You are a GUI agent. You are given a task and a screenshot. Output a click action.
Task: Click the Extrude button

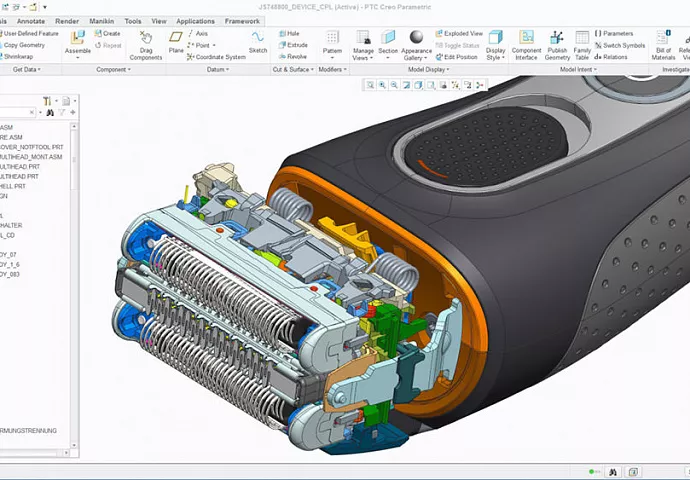[293, 45]
